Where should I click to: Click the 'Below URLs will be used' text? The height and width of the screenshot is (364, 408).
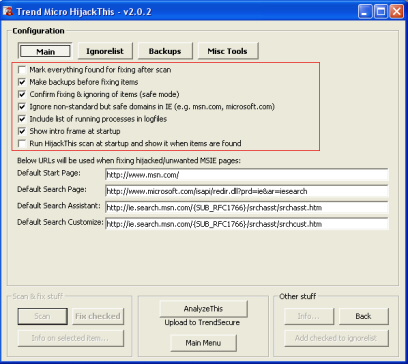129,161
